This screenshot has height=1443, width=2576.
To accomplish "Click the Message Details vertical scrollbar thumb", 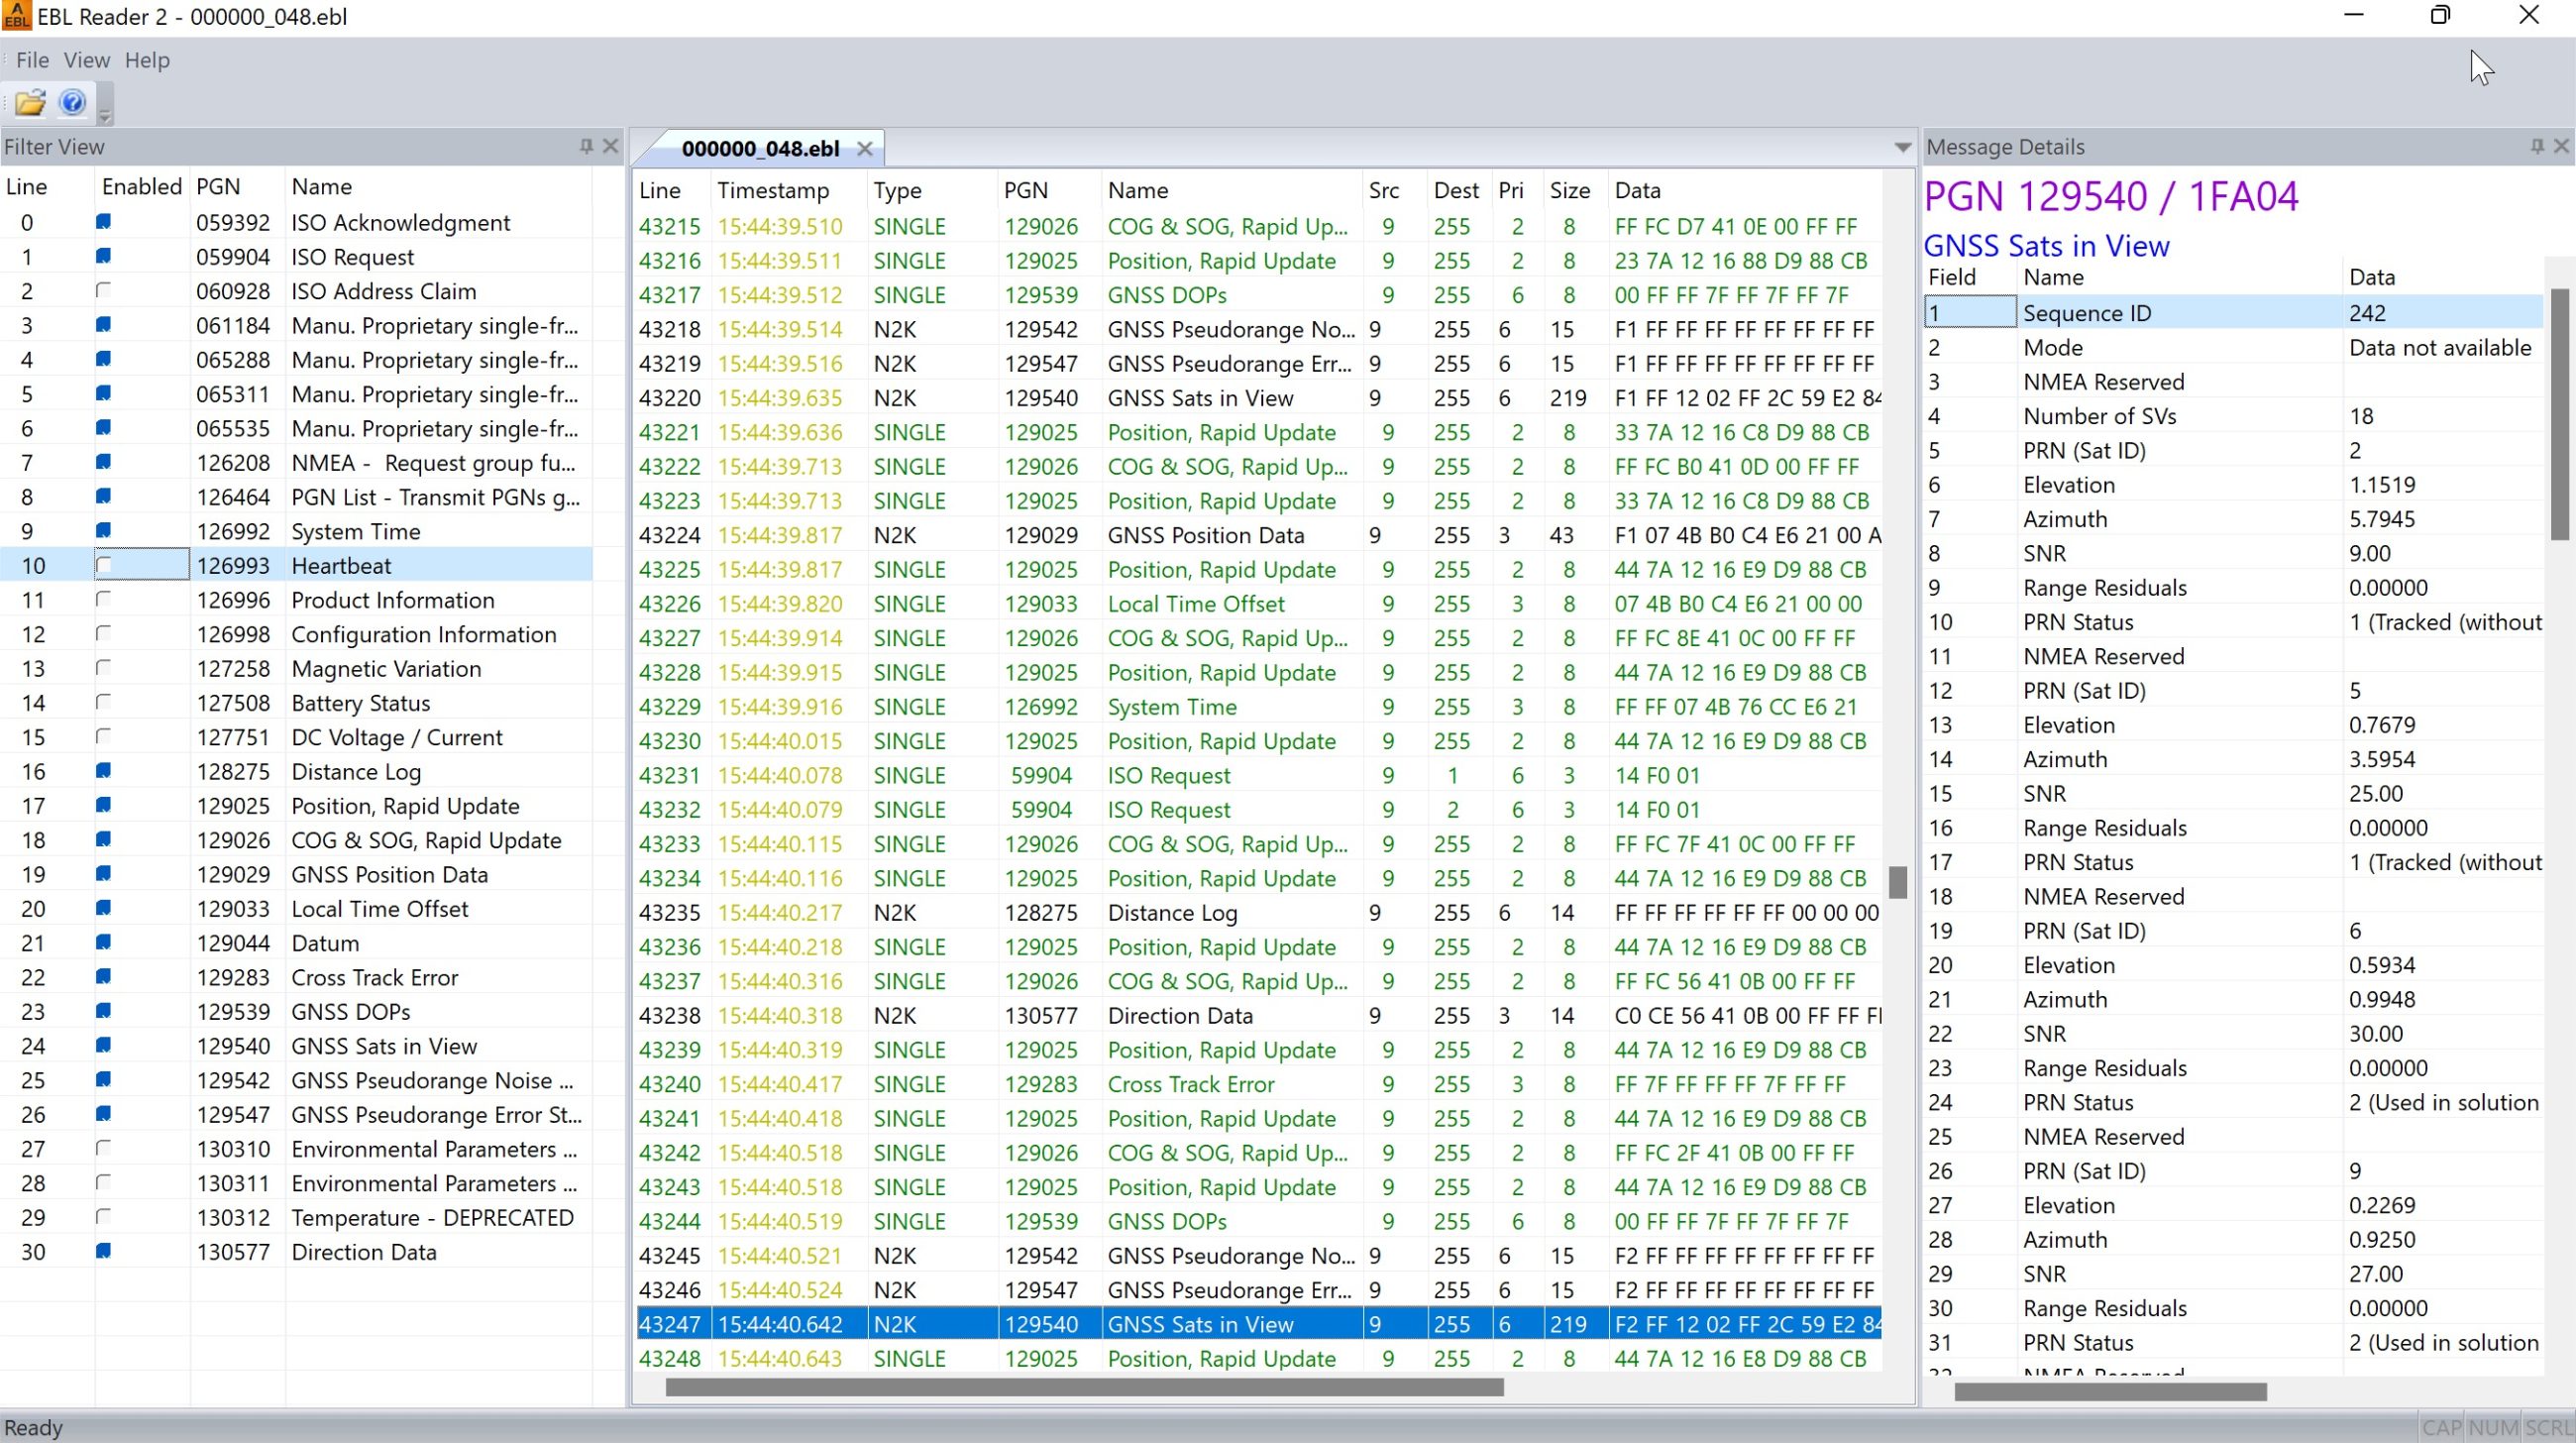I will [x=2559, y=413].
